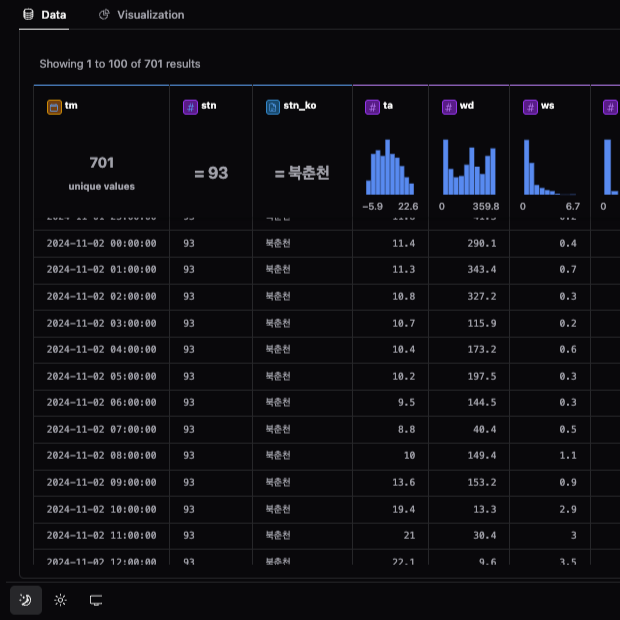Screen dimensions: 620x620
Task: Open the Visualization tab
Action: (150, 15)
